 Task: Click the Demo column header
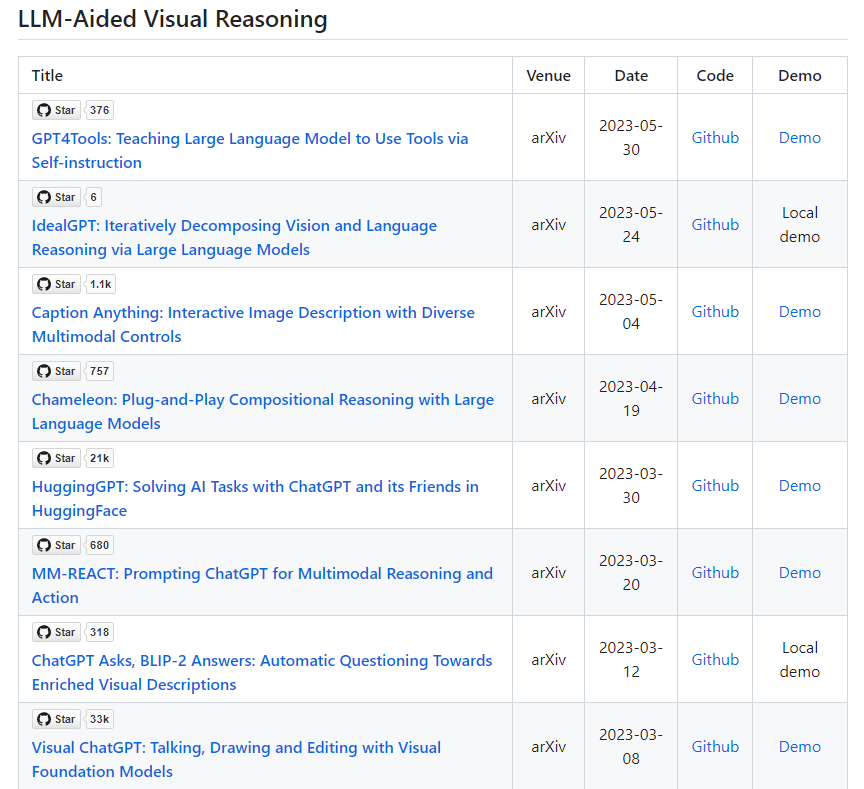(800, 75)
